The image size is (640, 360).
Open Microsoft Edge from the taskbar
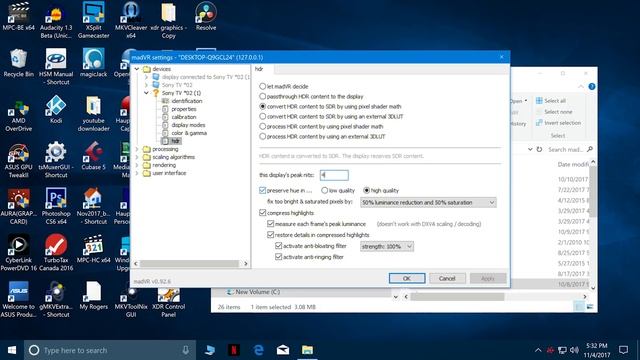tap(258, 350)
